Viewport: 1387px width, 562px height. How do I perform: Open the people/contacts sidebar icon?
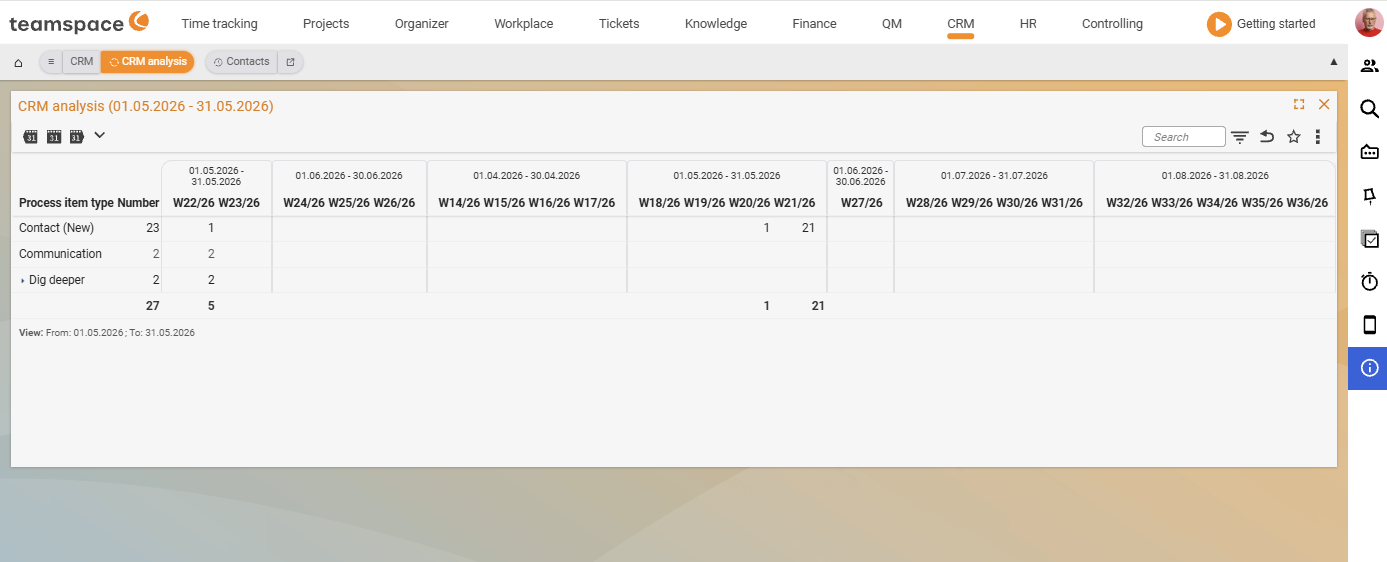pos(1370,66)
